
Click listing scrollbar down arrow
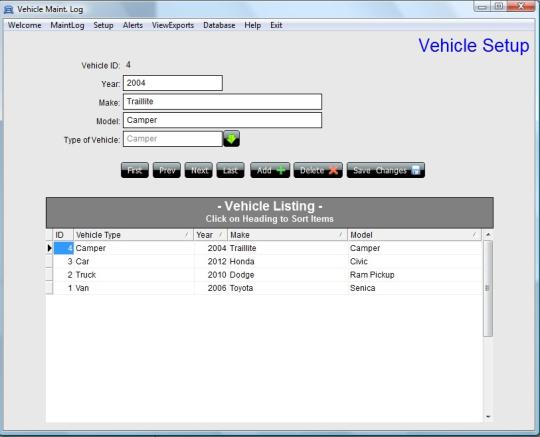(x=488, y=416)
